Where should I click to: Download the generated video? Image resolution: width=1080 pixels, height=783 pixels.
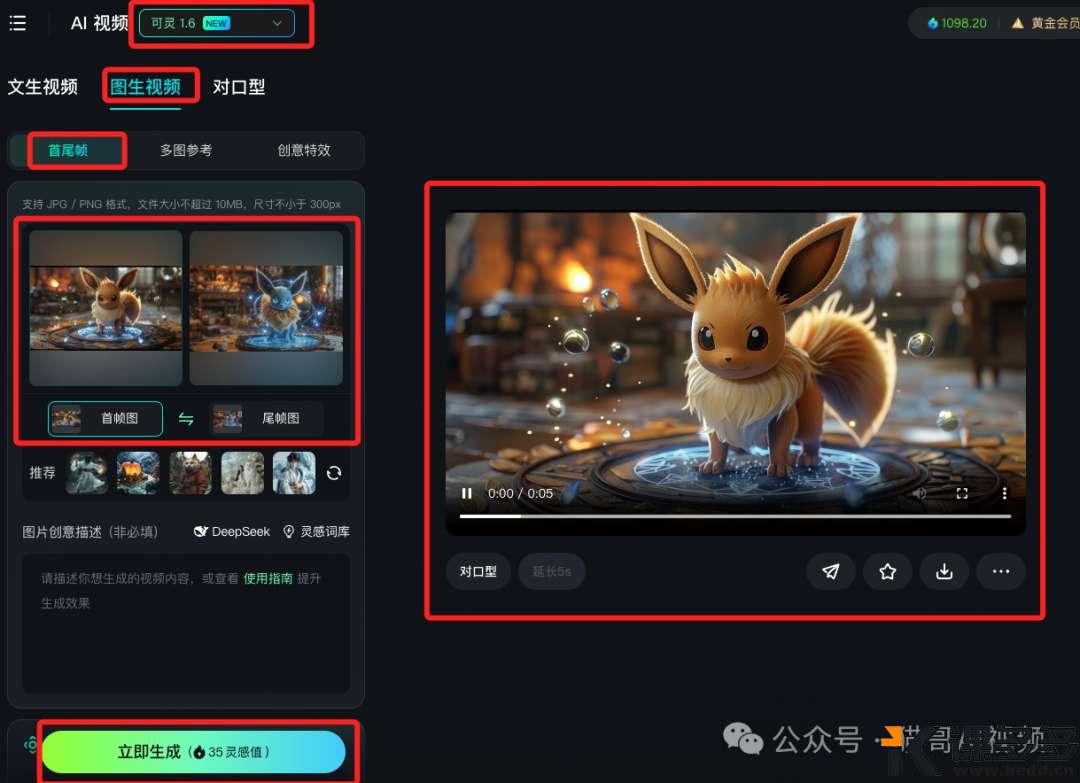point(944,572)
